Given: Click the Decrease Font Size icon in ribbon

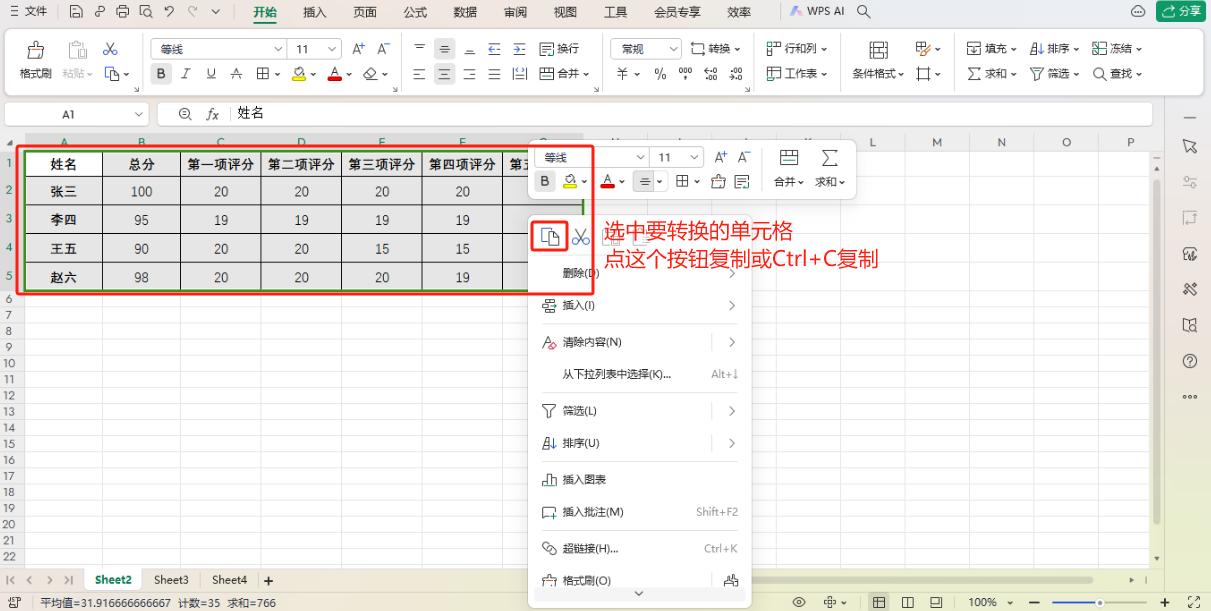Looking at the screenshot, I should click(x=382, y=48).
